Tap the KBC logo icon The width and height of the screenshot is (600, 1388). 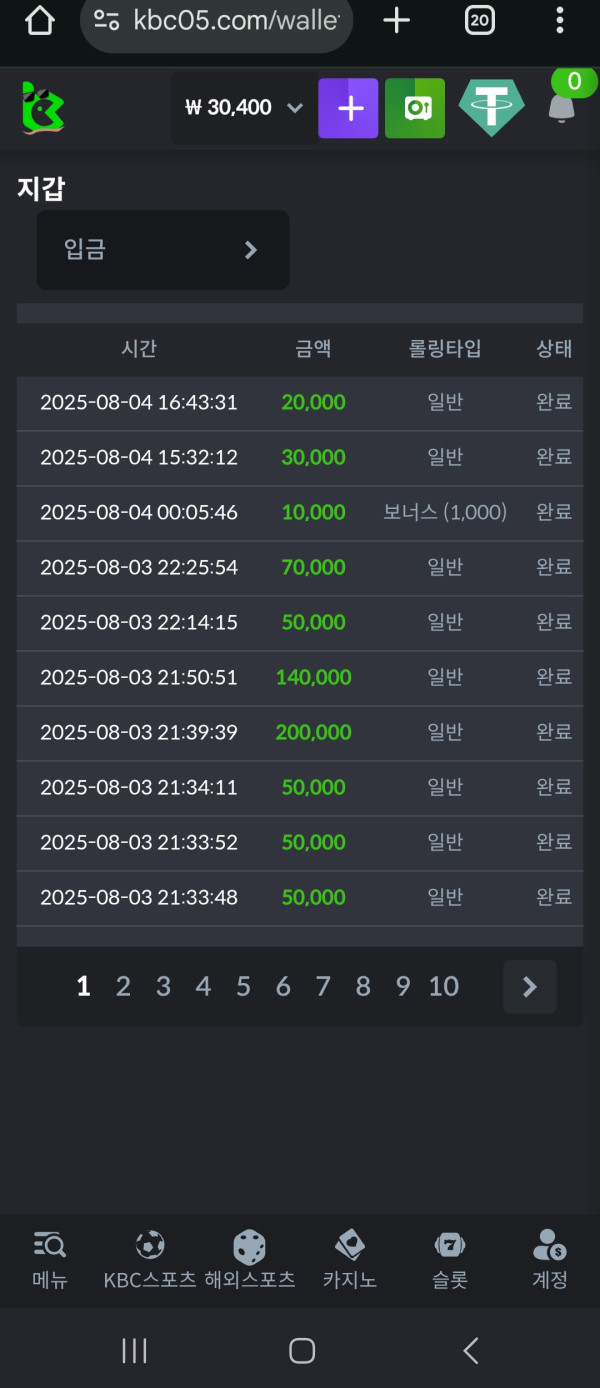click(x=43, y=107)
